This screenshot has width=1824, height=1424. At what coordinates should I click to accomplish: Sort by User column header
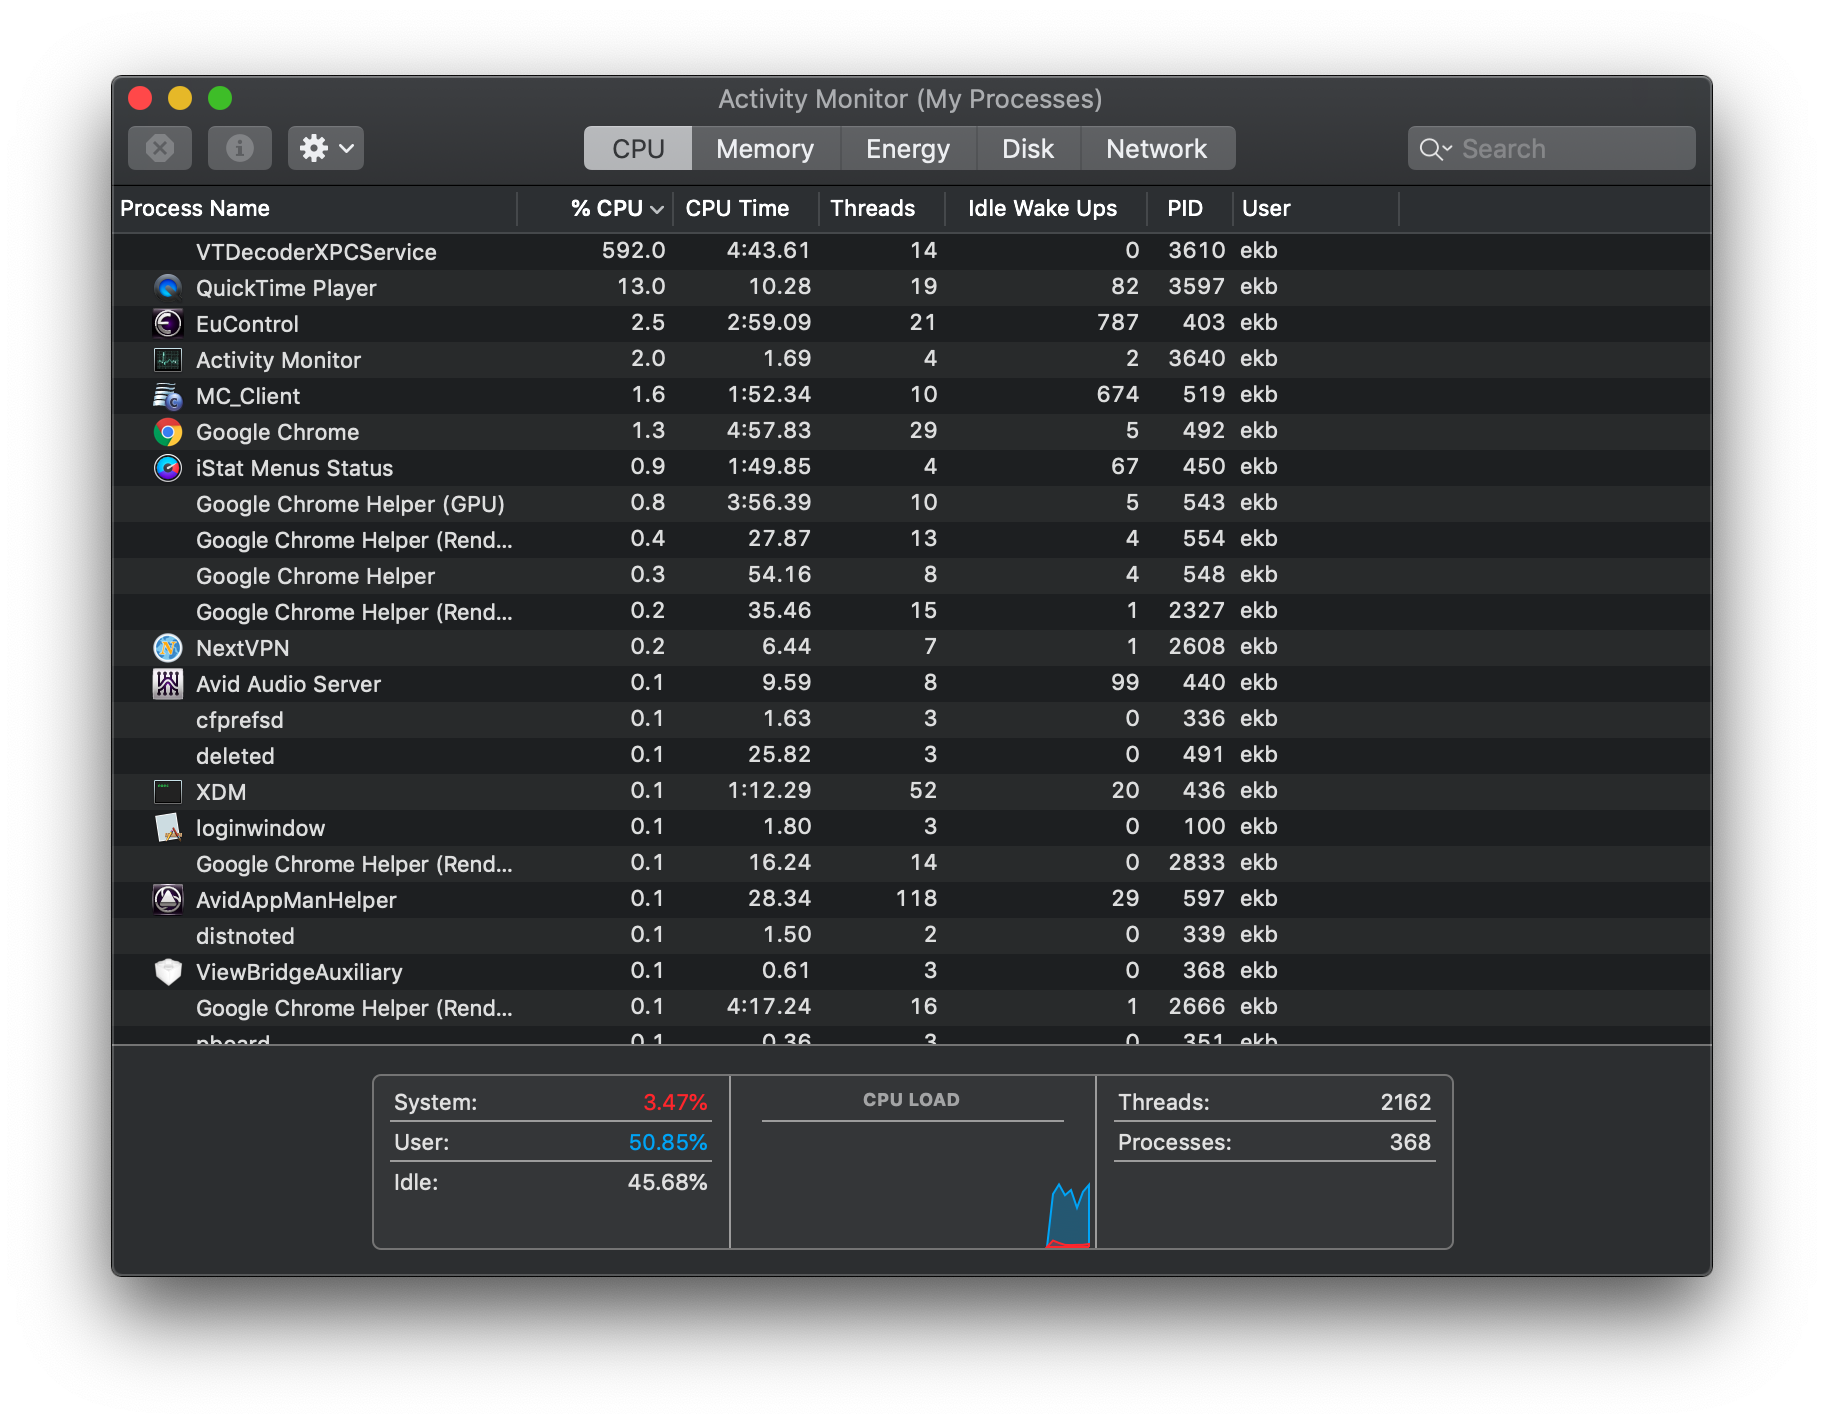click(x=1316, y=208)
